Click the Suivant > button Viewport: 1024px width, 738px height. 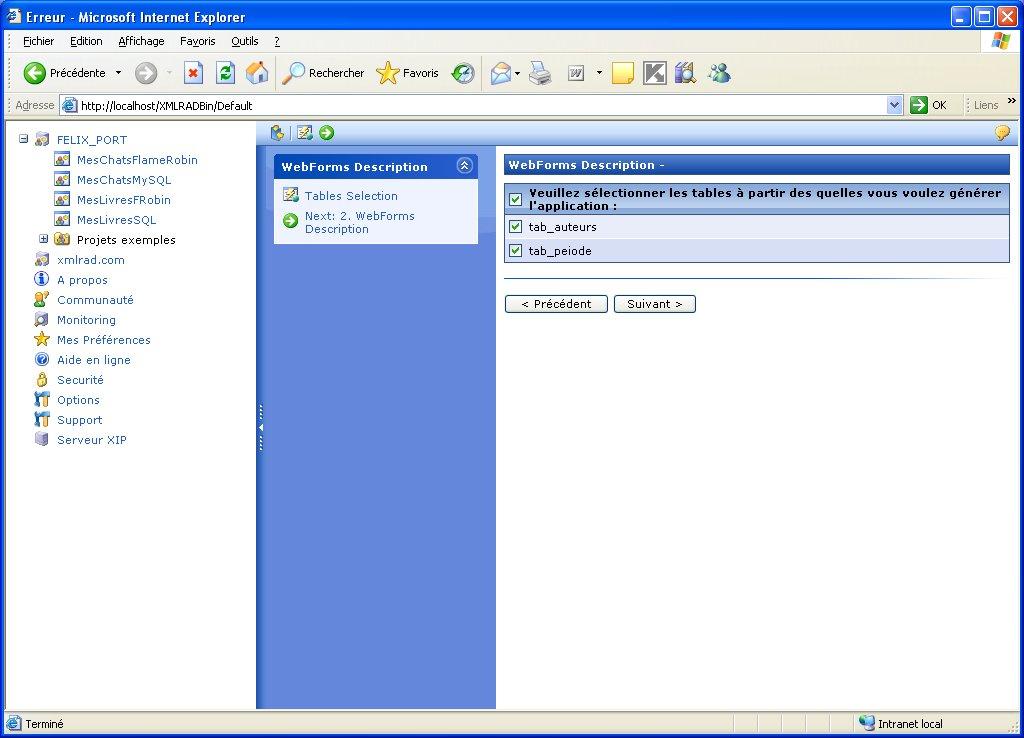click(x=654, y=304)
